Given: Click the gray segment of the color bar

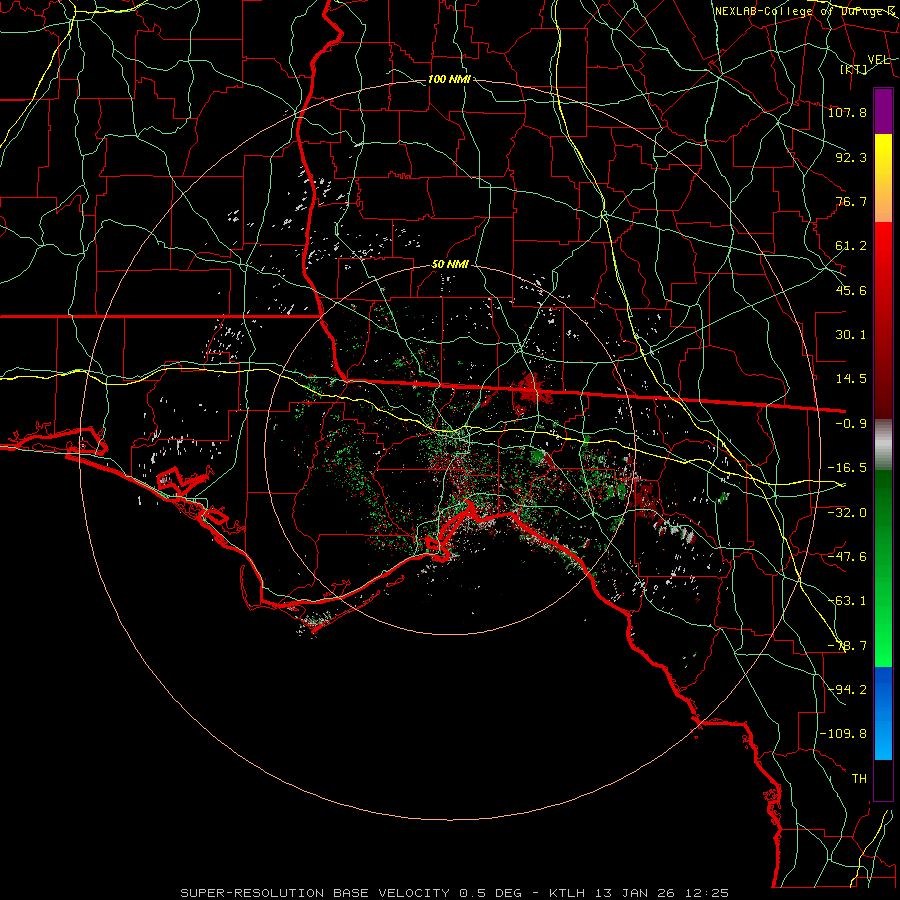Looking at the screenshot, I should click(883, 445).
